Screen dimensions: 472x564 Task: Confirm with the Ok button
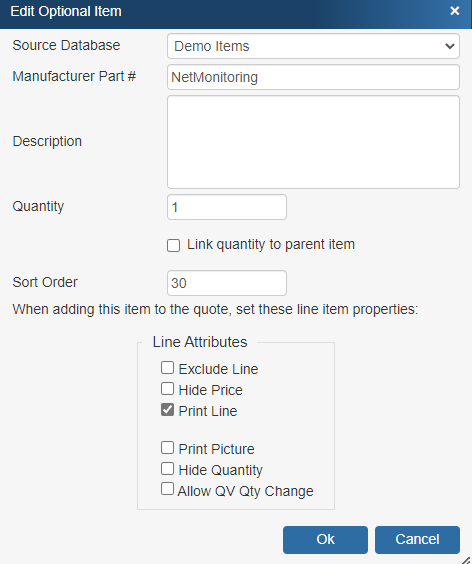[325, 540]
